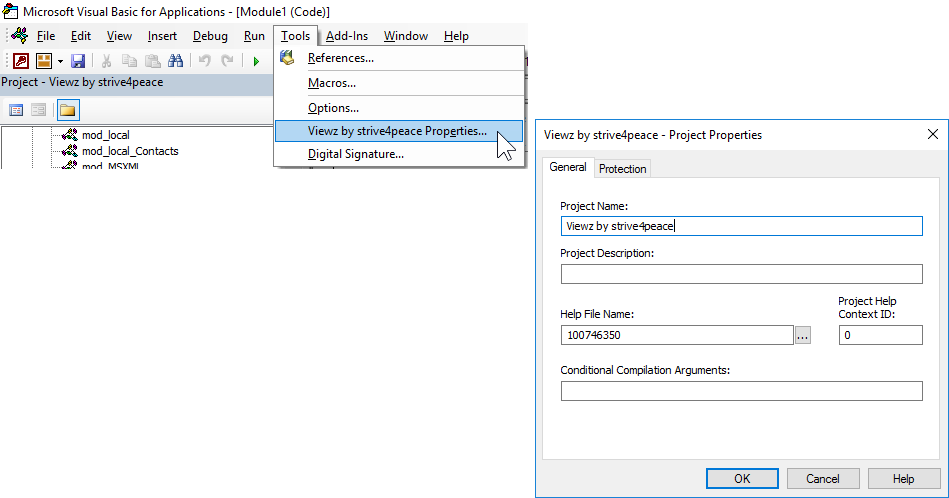Click the Paste toolbar icon
The image size is (949, 498).
[x=153, y=61]
